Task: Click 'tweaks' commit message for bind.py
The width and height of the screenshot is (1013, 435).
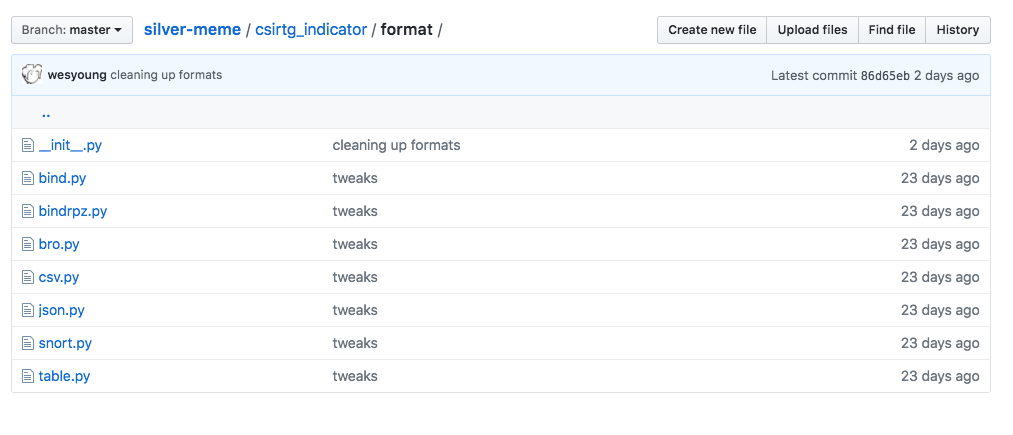Action: pyautogui.click(x=355, y=178)
